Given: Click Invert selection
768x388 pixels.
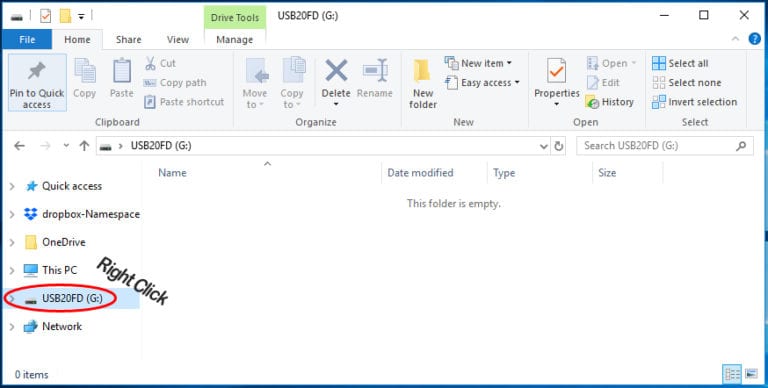Looking at the screenshot, I should click(x=695, y=102).
